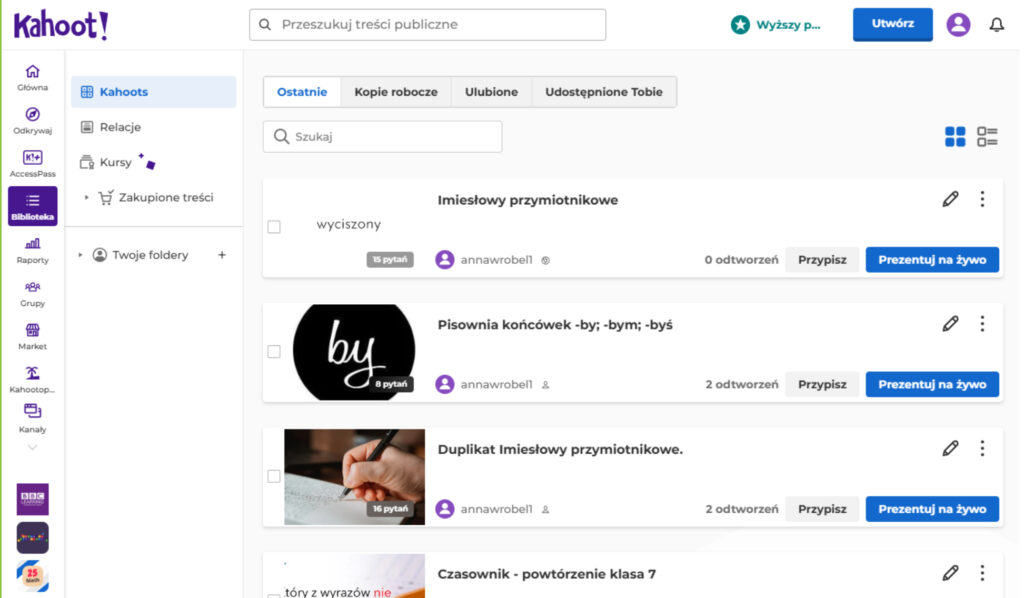
Task: Switch to grid view layout
Action: tap(955, 136)
